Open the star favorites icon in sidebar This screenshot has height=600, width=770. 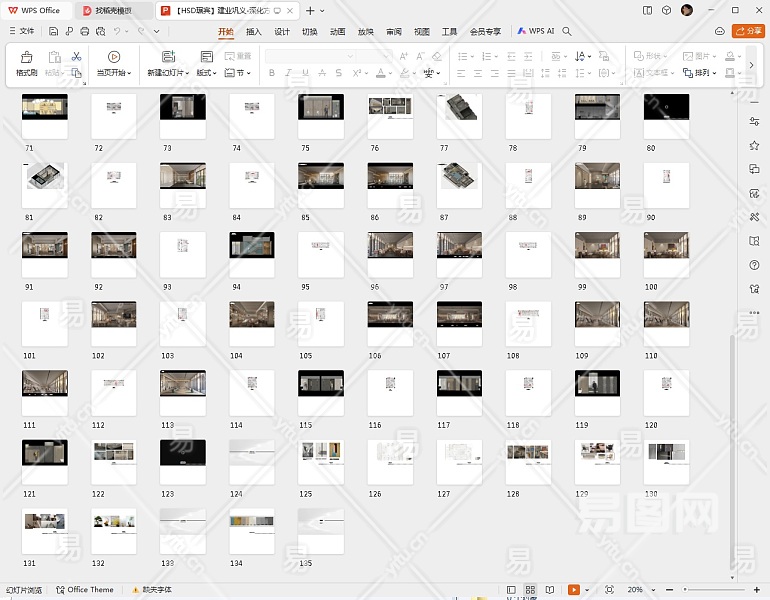(x=754, y=145)
